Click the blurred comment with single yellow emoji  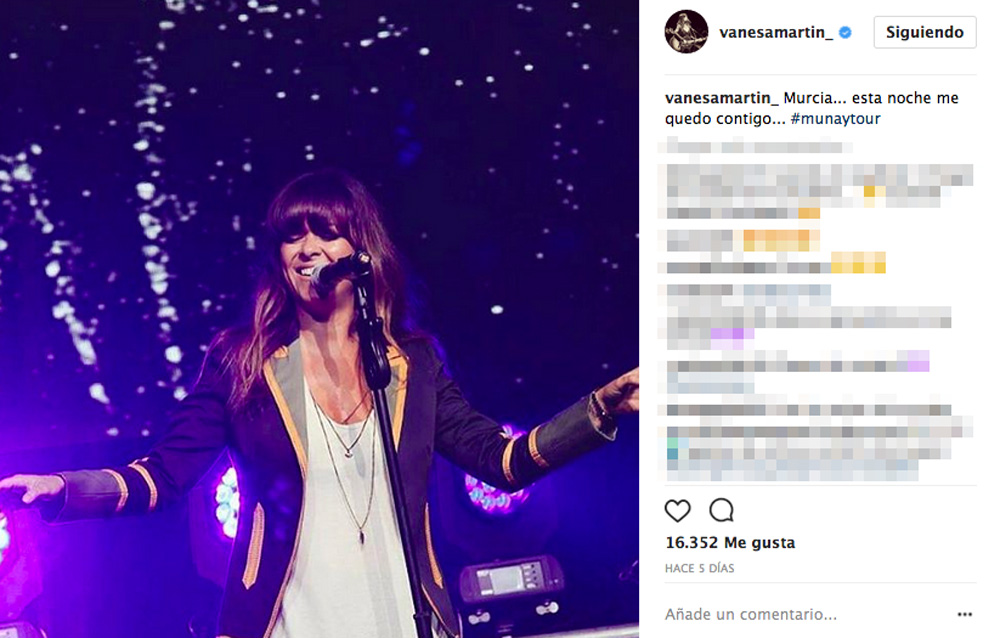[820, 191]
